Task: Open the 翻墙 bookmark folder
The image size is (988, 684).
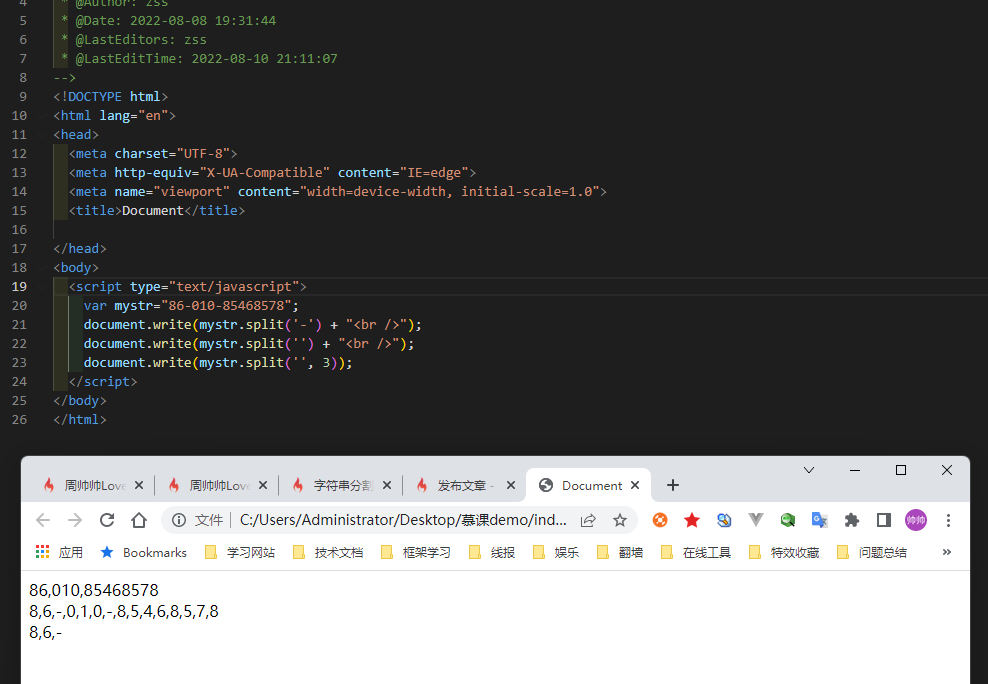Action: click(x=620, y=552)
